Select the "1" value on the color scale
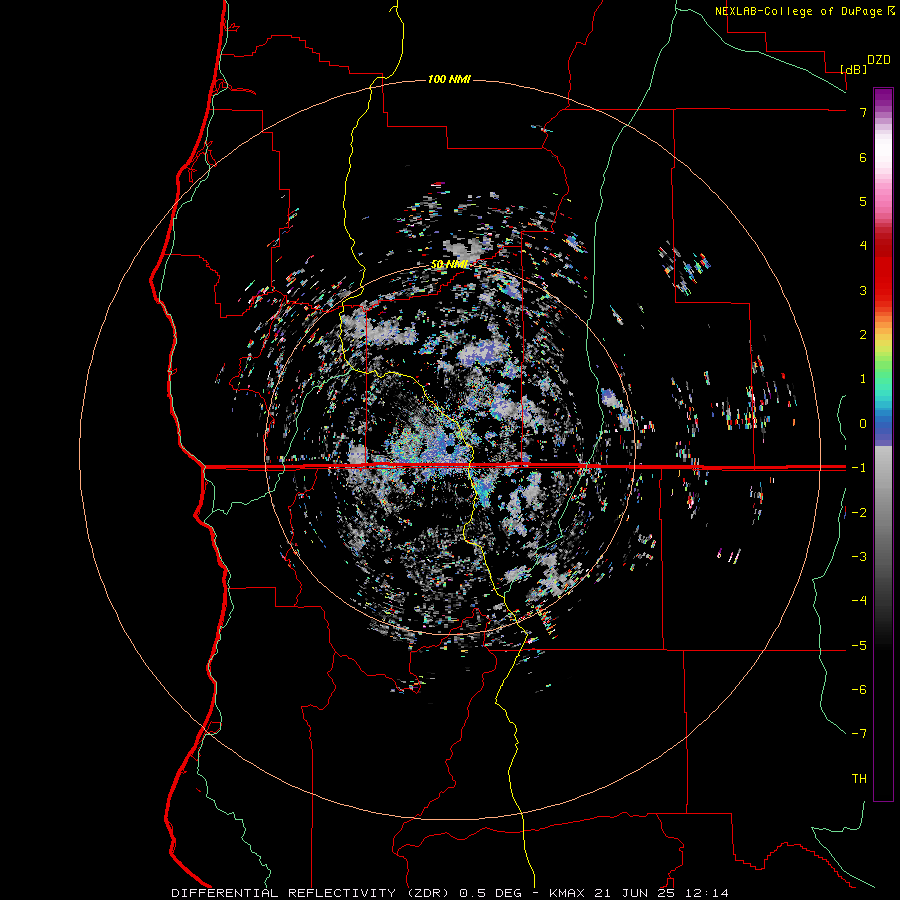 [x=863, y=379]
